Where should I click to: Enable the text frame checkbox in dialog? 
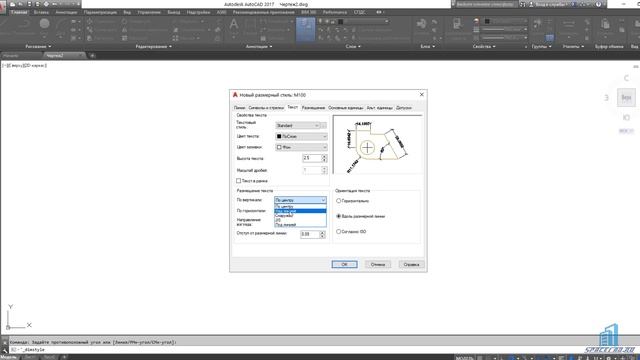[x=239, y=181]
